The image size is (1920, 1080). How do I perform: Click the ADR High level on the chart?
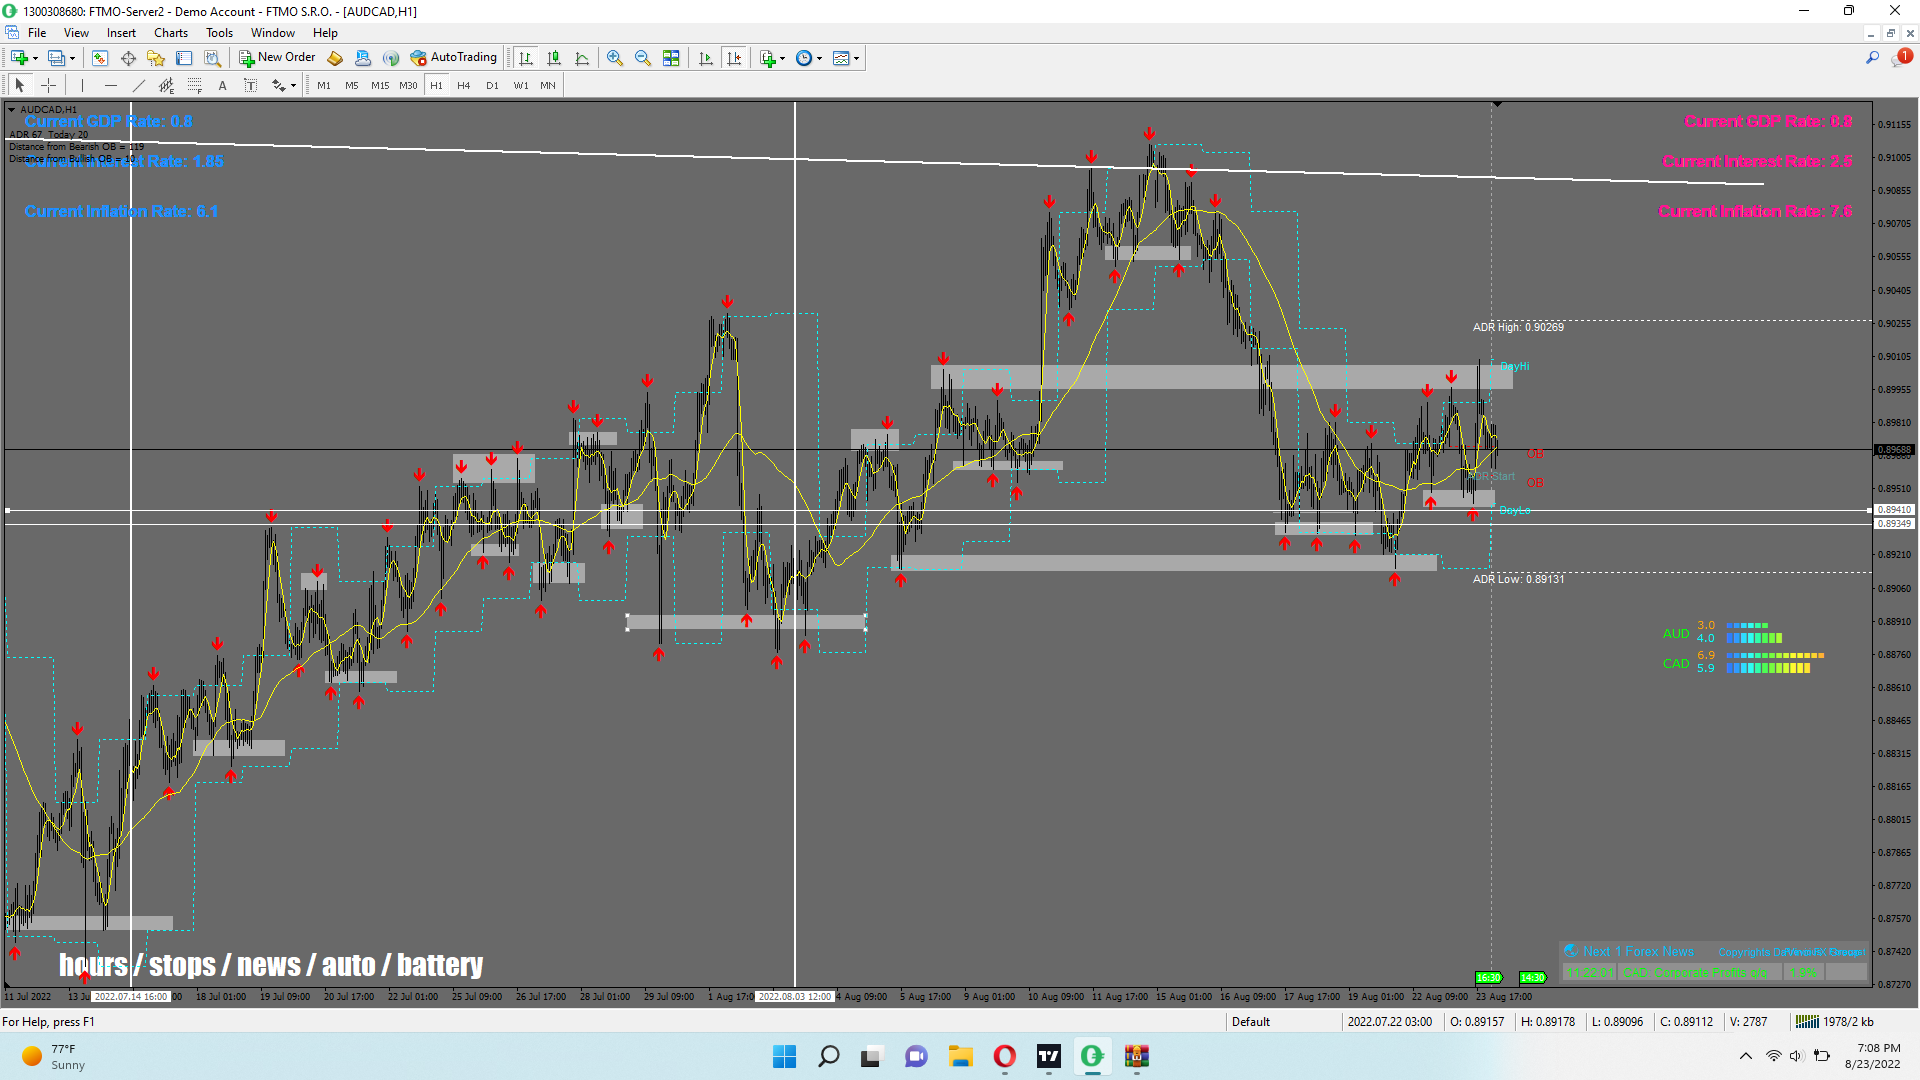click(x=1517, y=327)
